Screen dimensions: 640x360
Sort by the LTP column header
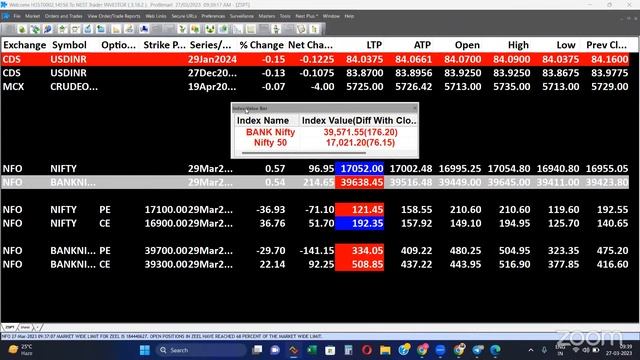tap(374, 45)
